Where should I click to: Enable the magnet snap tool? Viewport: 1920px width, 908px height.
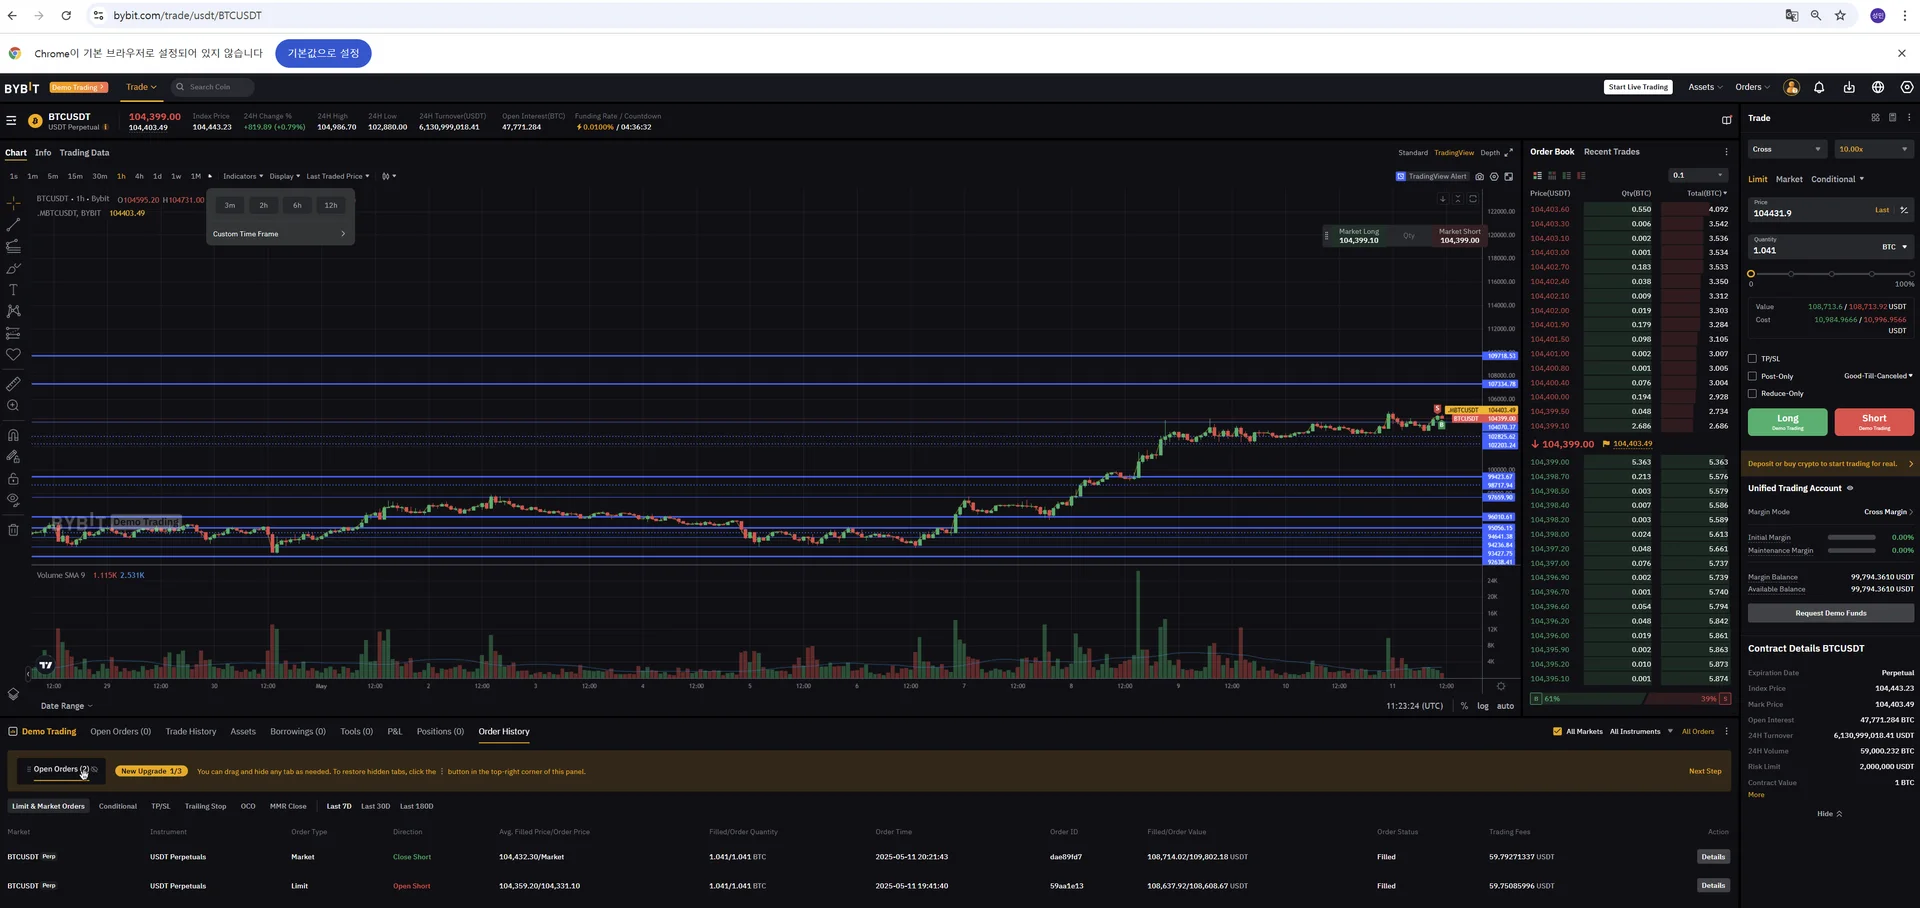[x=13, y=435]
